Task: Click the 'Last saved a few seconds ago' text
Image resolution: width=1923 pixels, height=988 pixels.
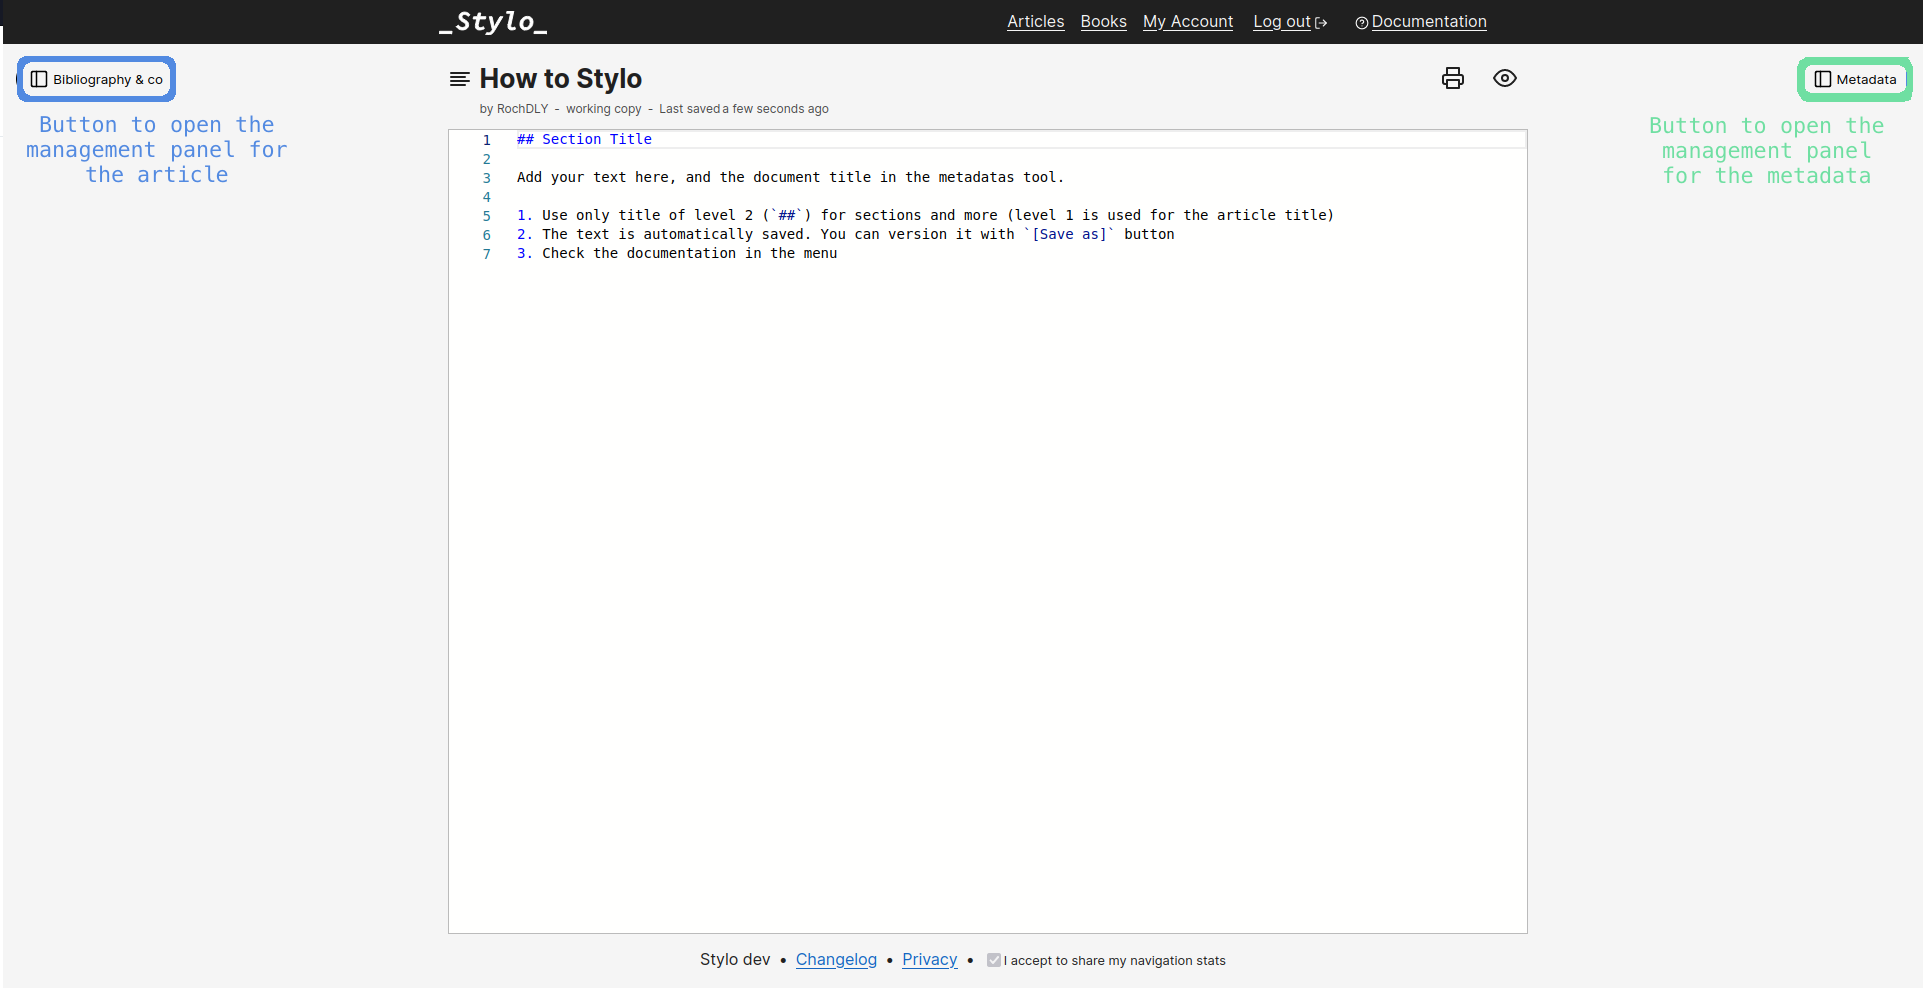Action: (x=744, y=109)
